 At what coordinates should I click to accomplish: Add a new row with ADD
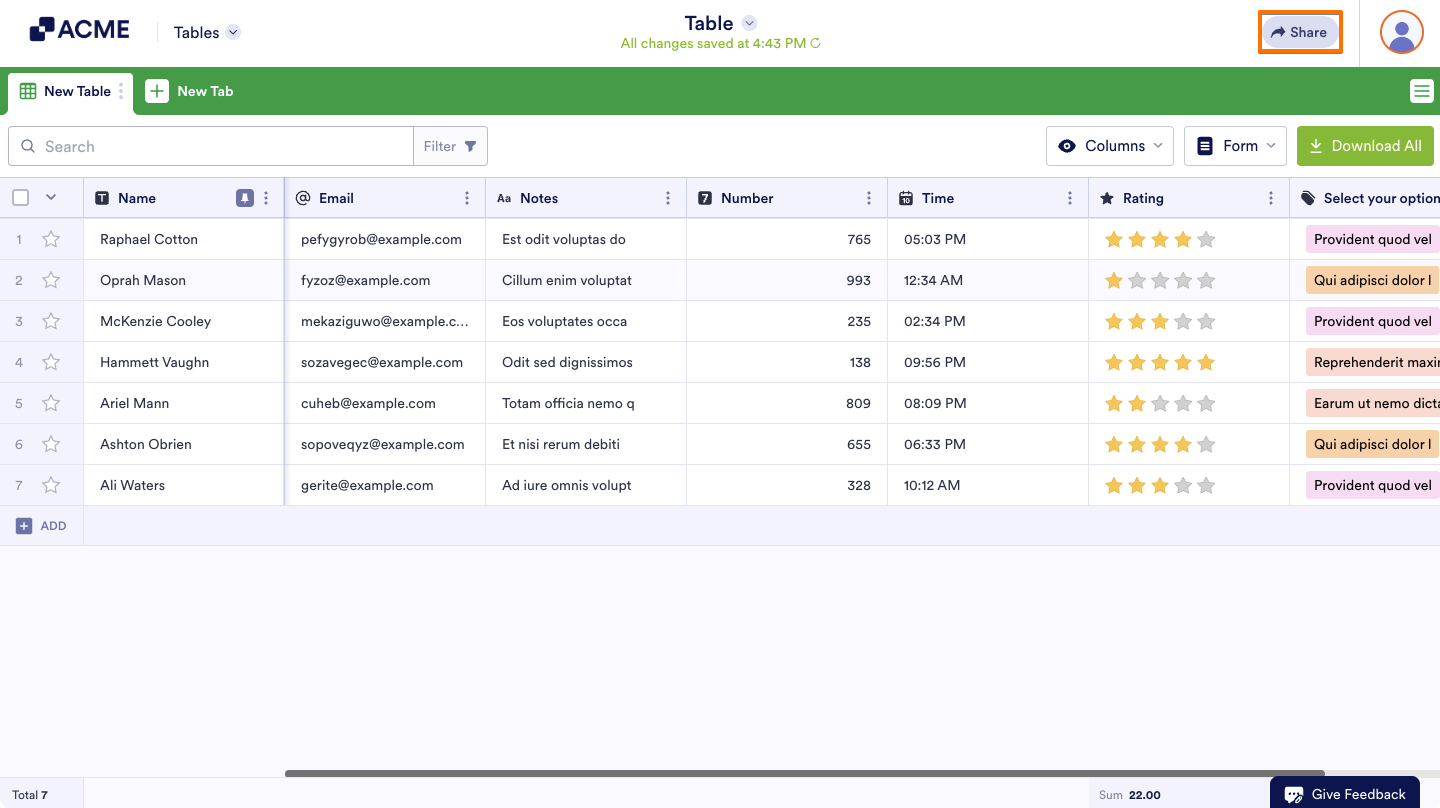point(41,526)
